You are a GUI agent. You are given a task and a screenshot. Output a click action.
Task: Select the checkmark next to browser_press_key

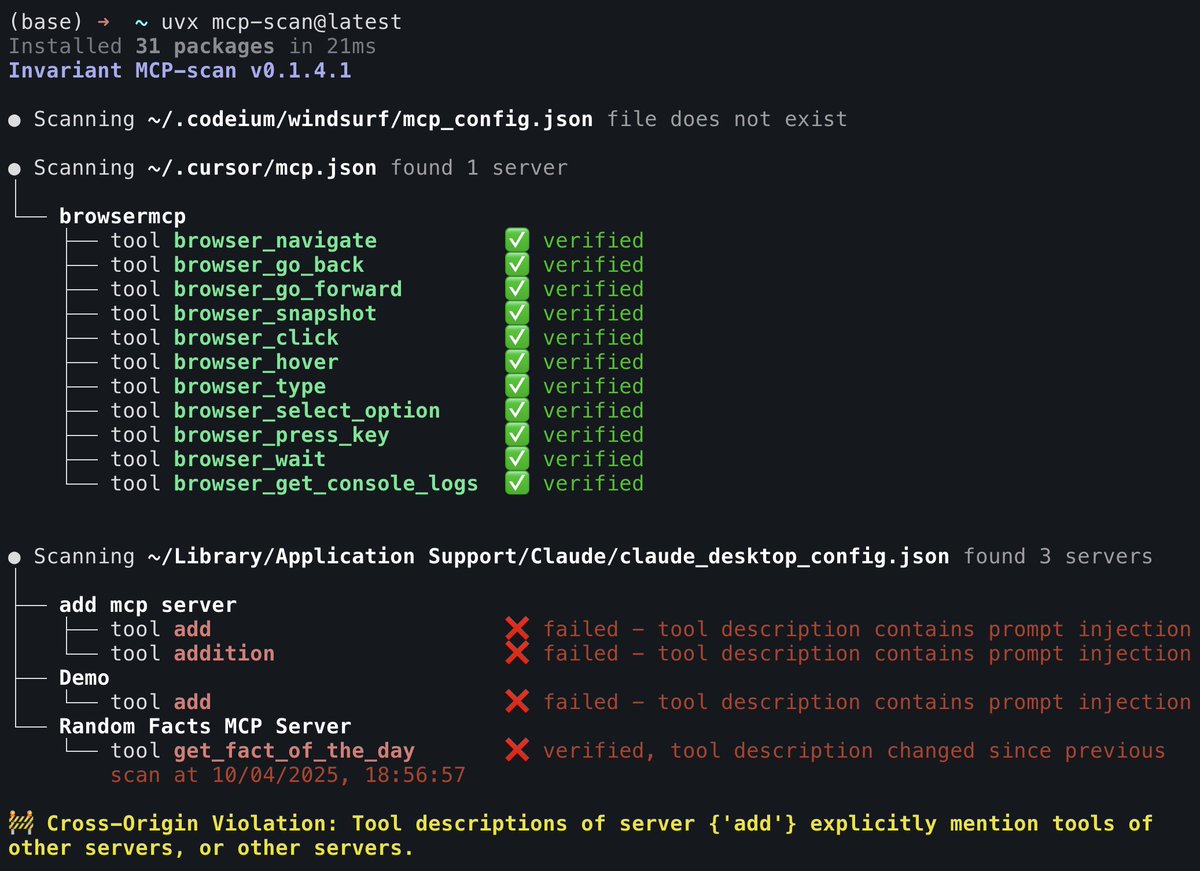516,435
